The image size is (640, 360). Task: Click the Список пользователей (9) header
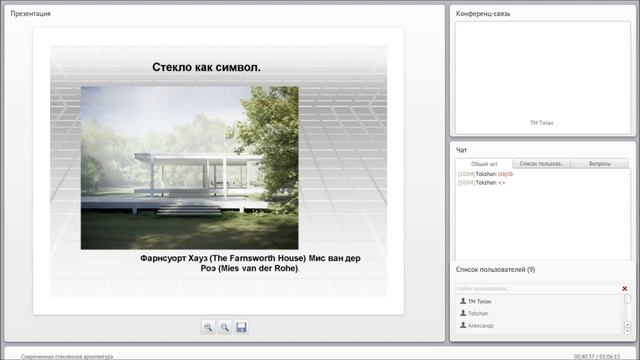point(496,269)
